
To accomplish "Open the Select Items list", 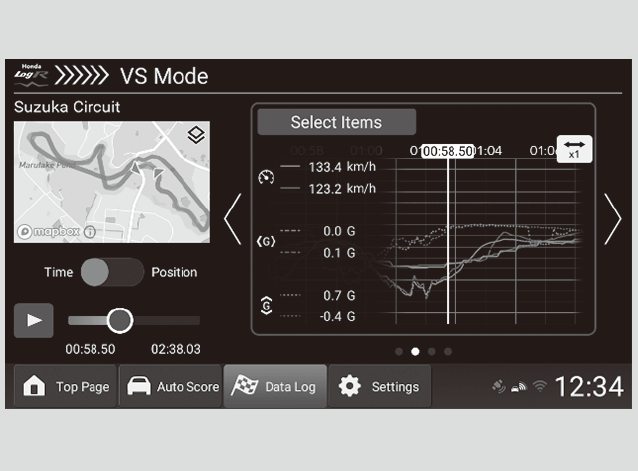I will pyautogui.click(x=336, y=122).
